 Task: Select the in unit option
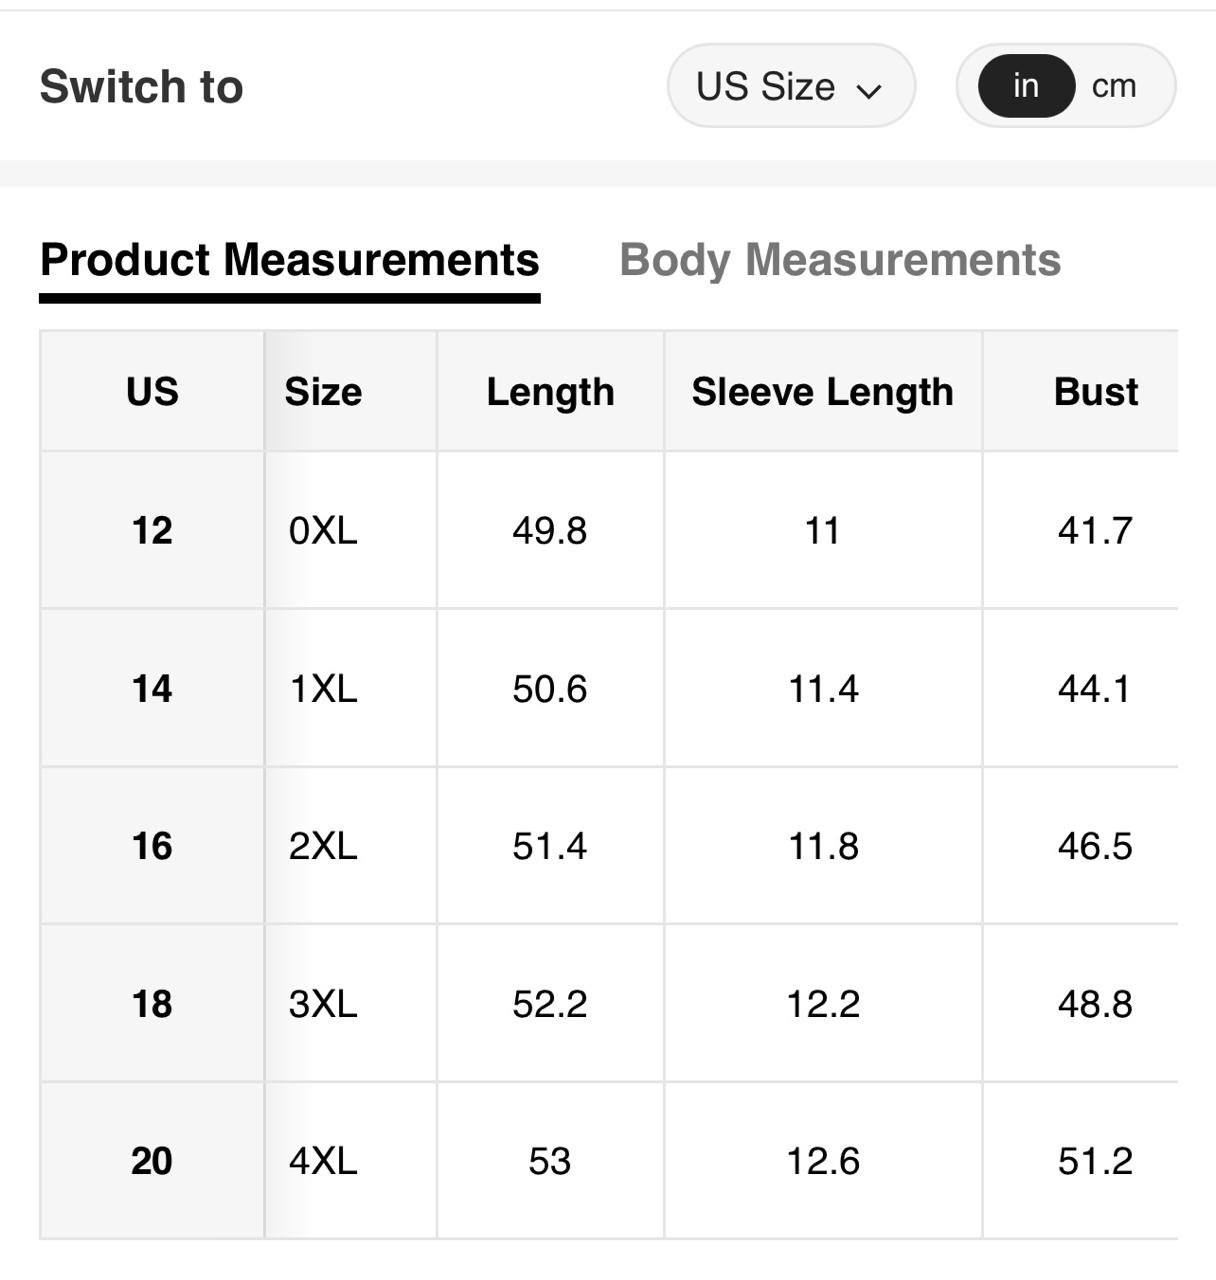tap(1025, 86)
